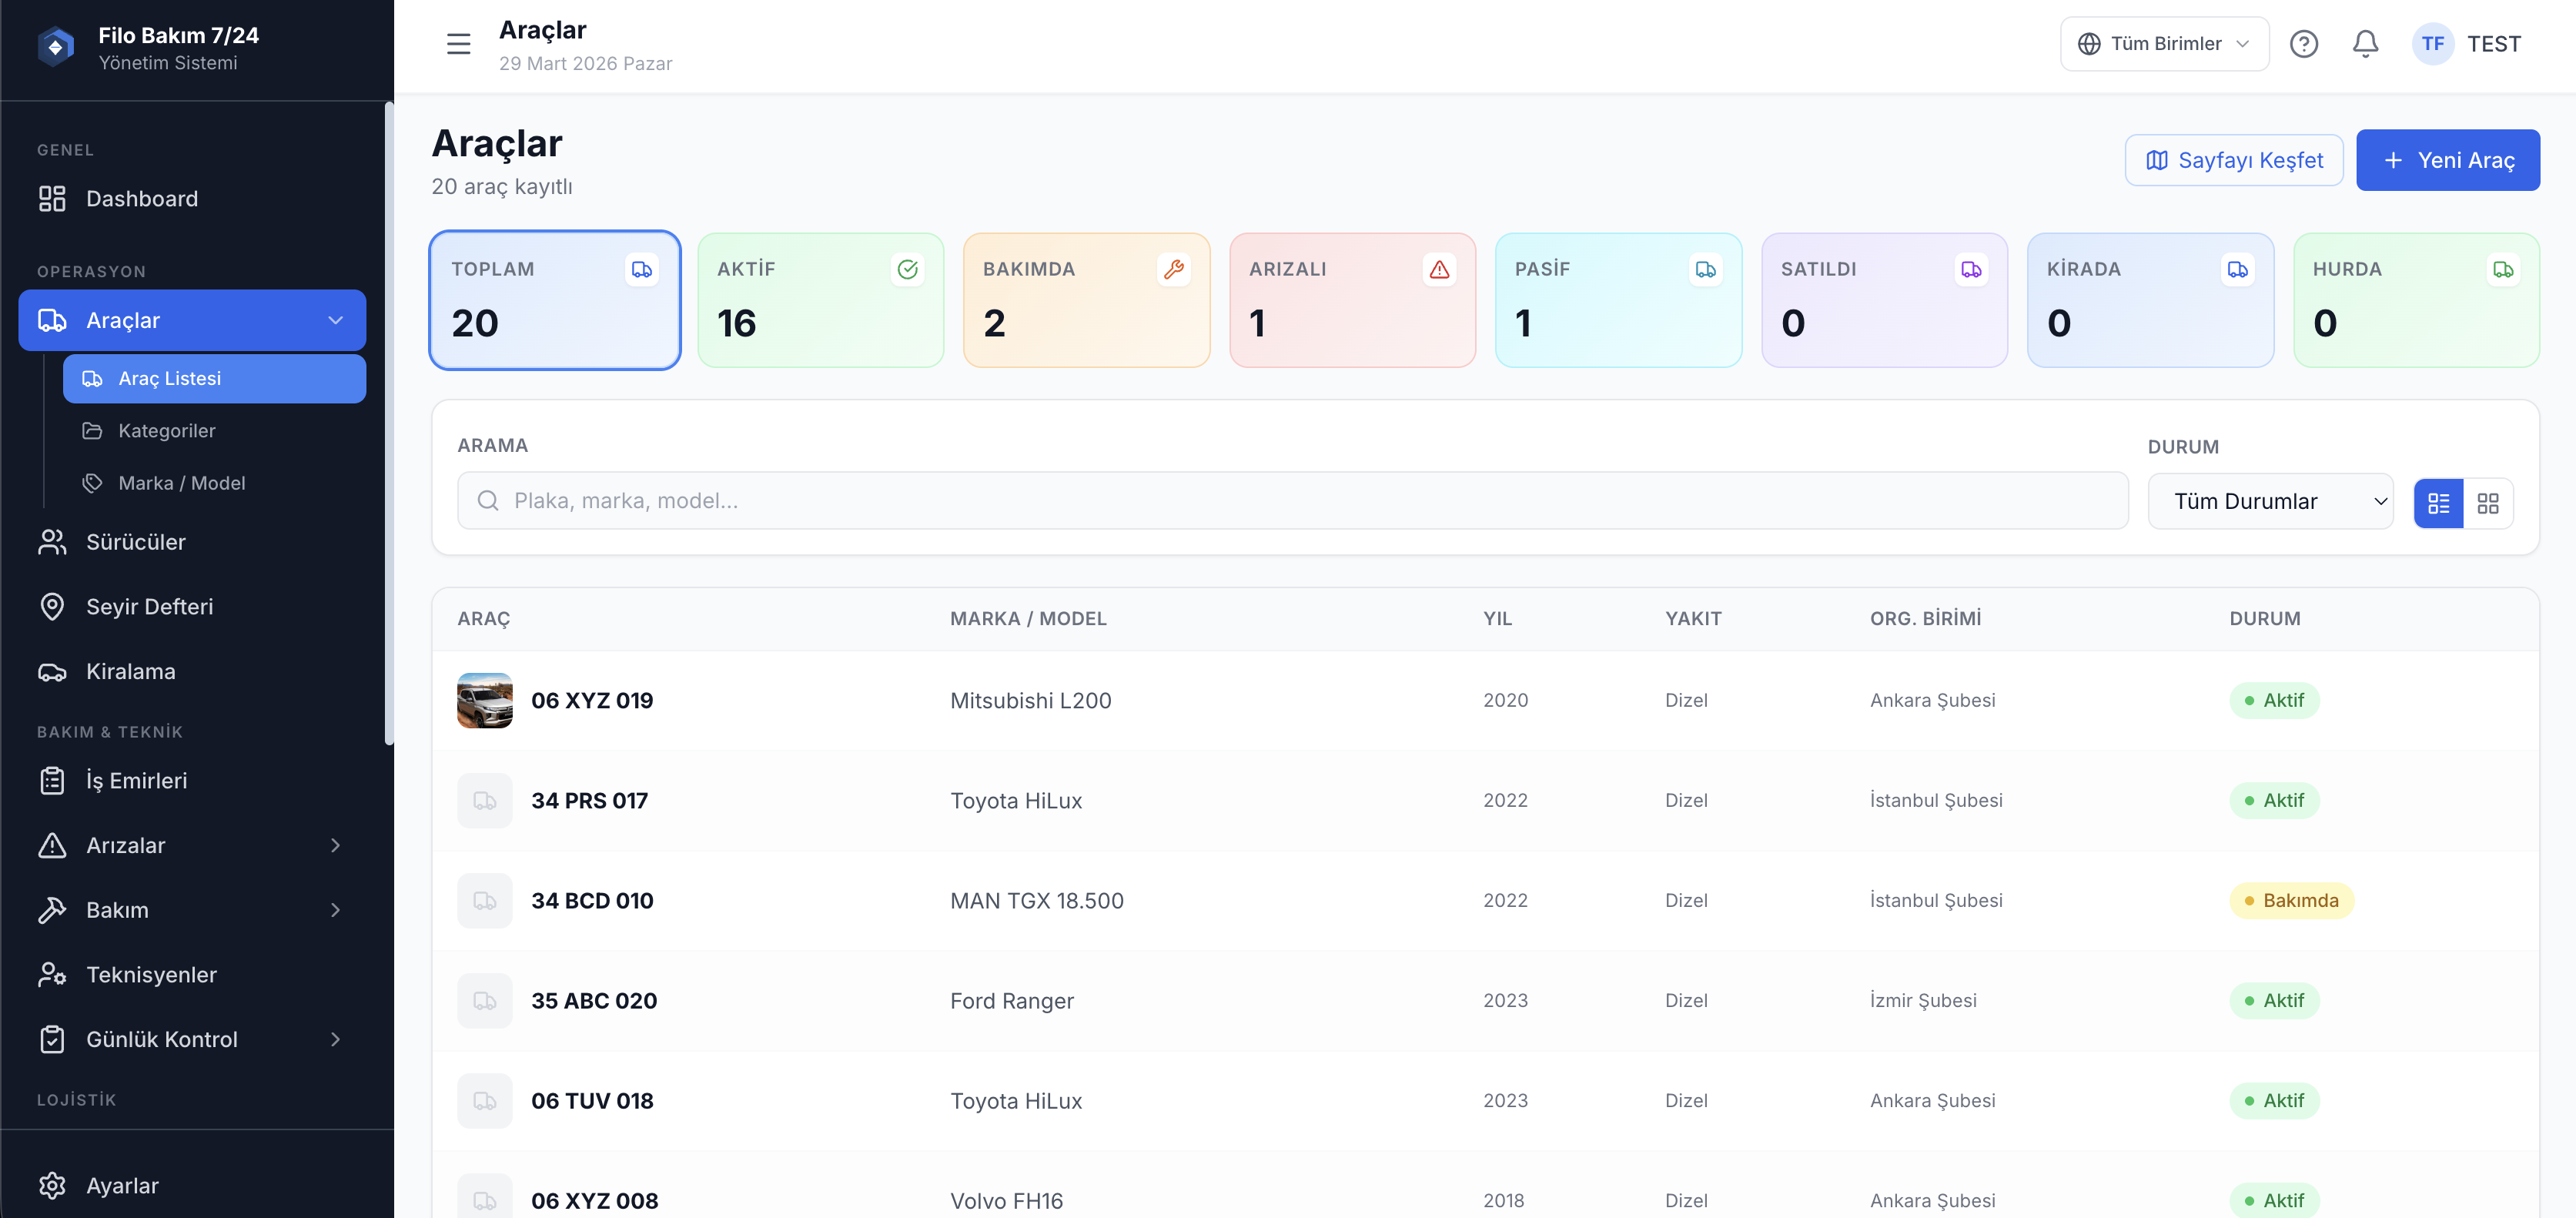Expand the Arızalar submenu chevron
This screenshot has height=1218, width=2576.
pos(335,845)
